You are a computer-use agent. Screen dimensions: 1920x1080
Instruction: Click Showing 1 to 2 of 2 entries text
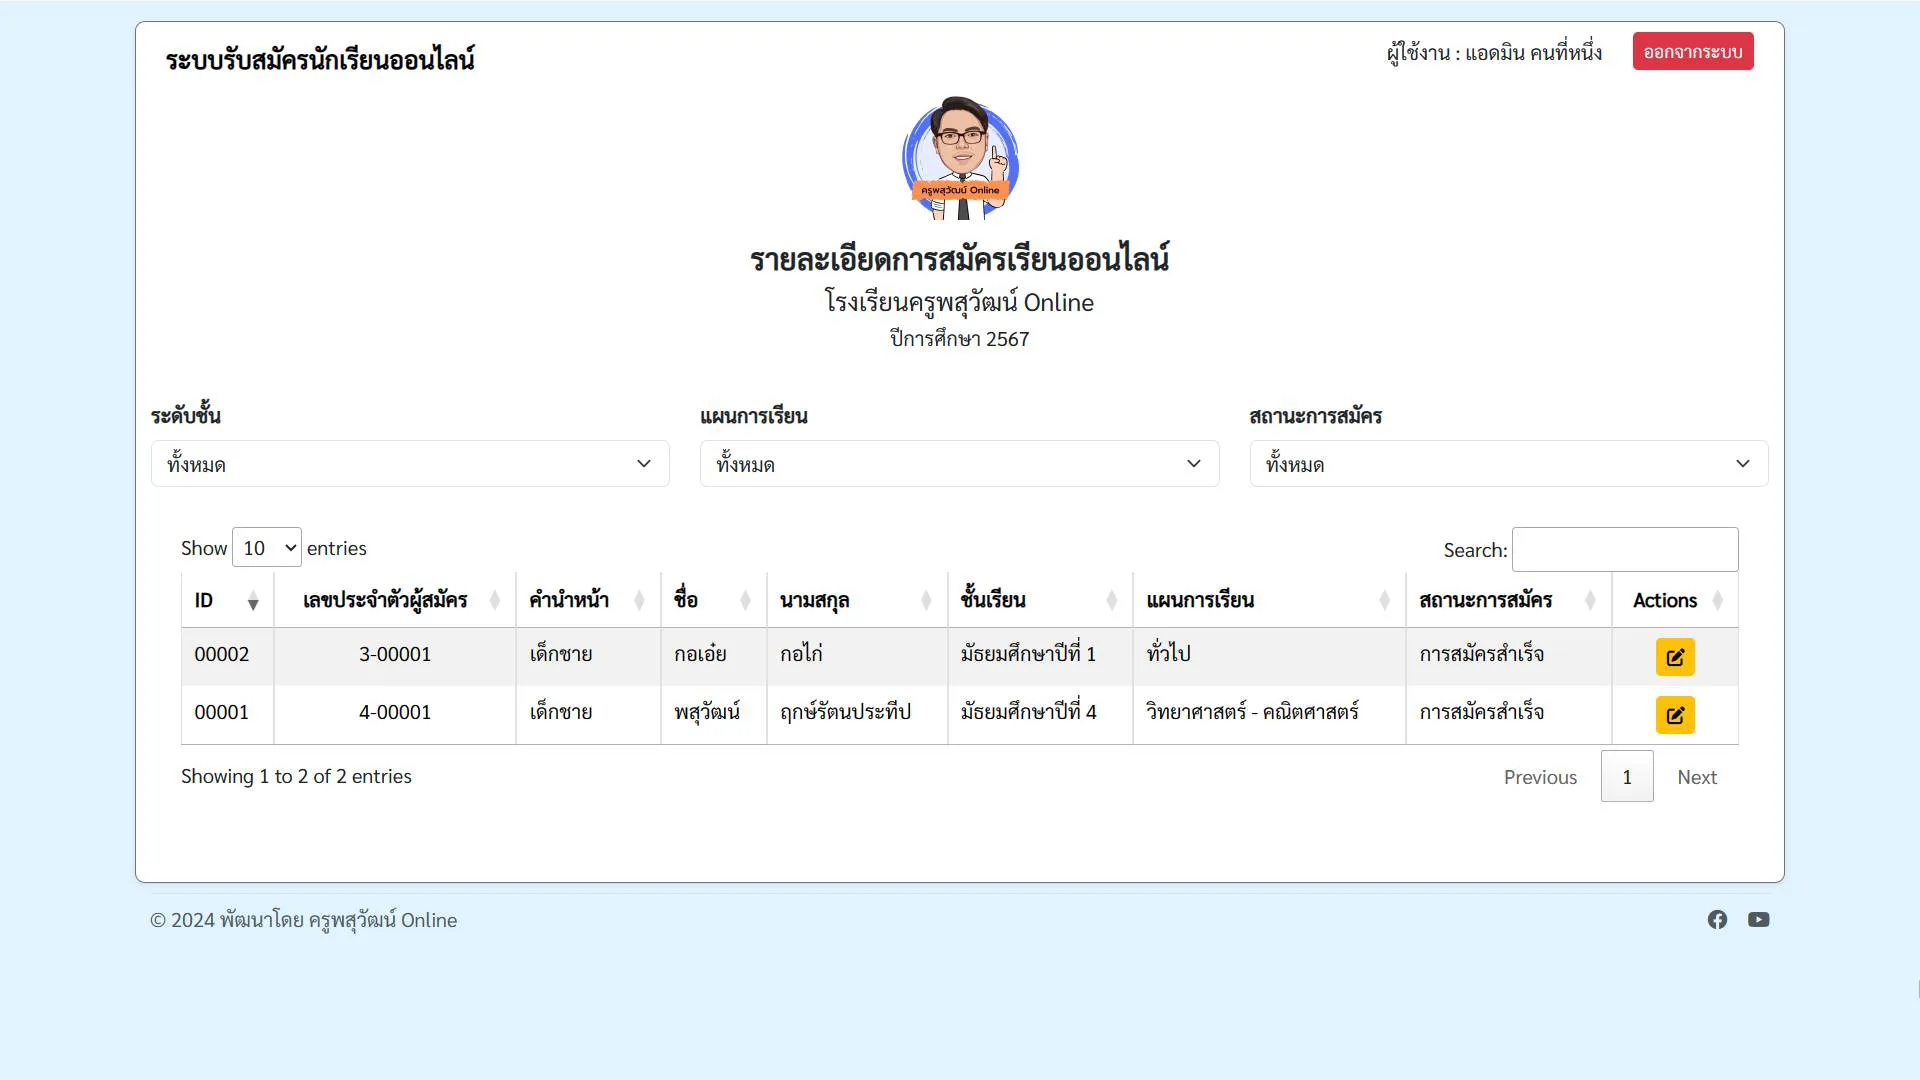pyautogui.click(x=296, y=777)
